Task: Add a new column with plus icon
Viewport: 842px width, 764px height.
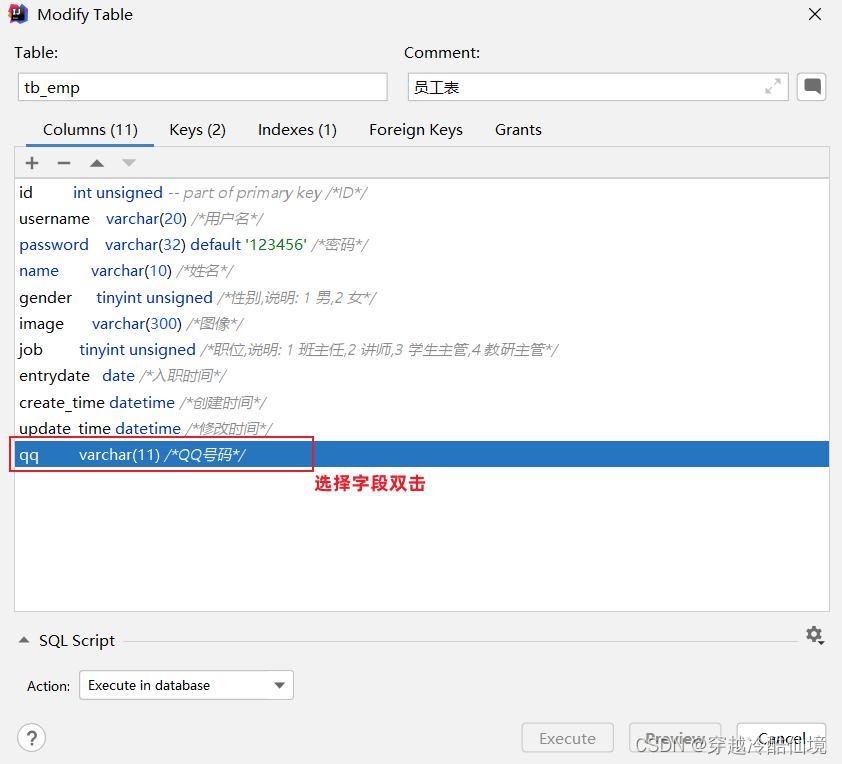Action: 32,163
